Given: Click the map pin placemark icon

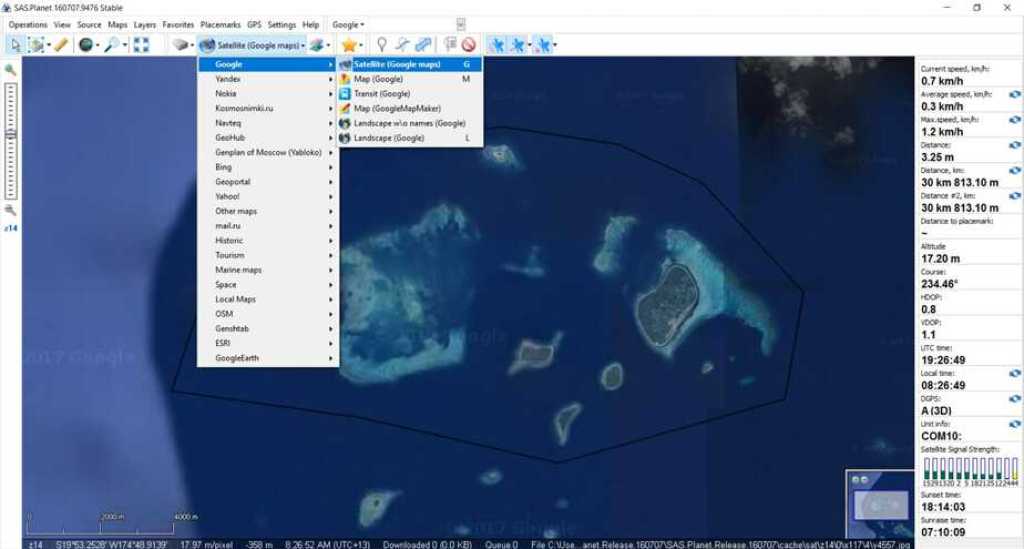Looking at the screenshot, I should tap(381, 44).
